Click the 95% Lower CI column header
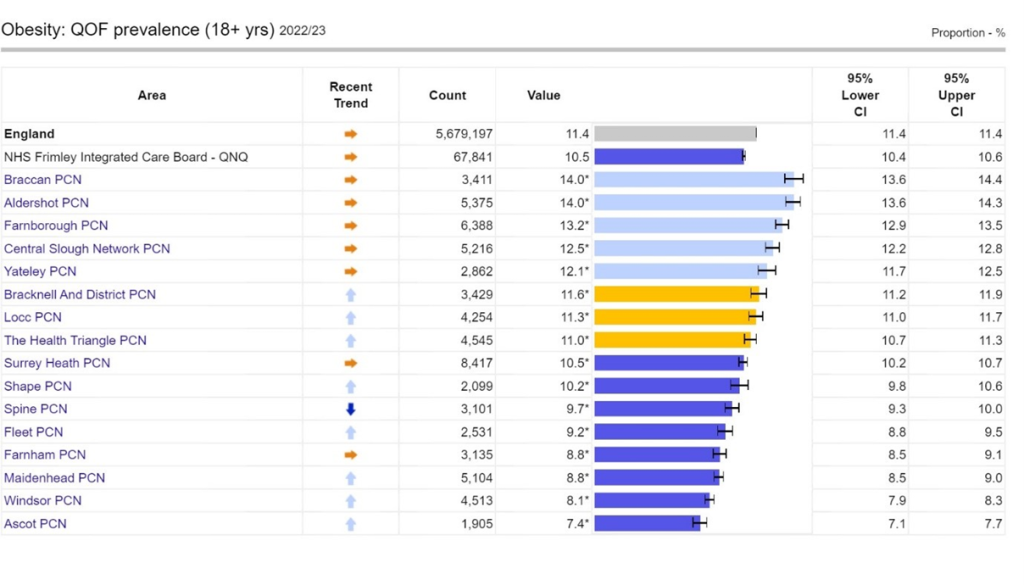 860,95
